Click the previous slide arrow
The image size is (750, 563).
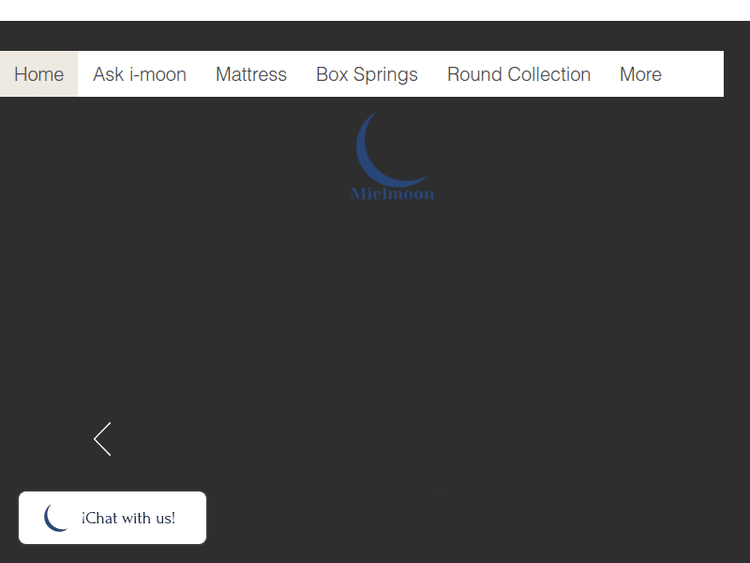coord(102,439)
